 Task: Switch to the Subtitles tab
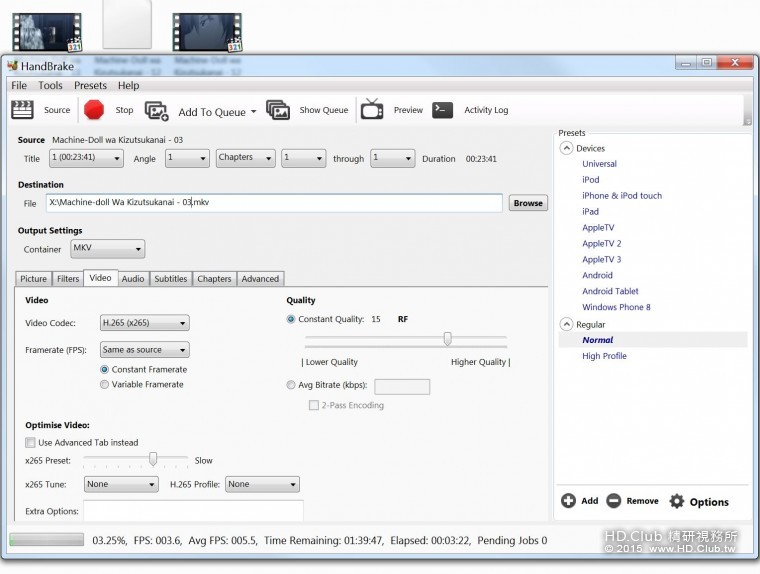170,279
